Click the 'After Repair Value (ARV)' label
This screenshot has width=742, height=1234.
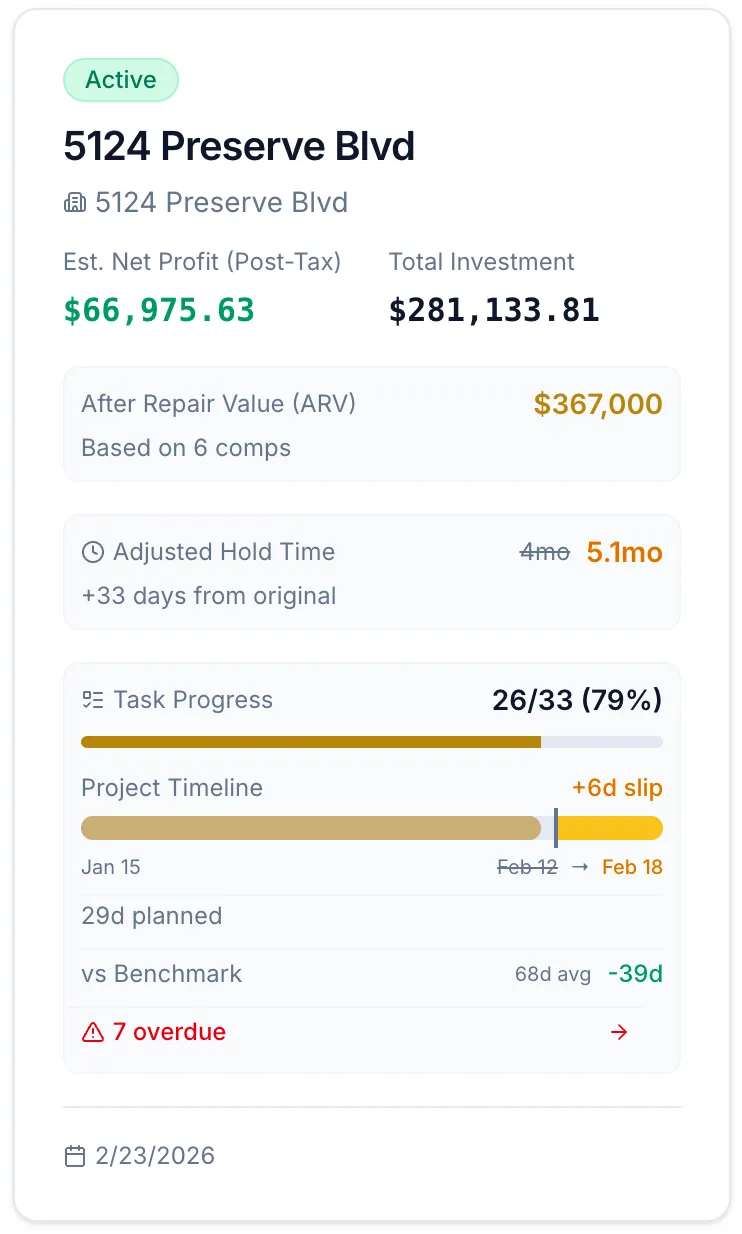point(219,404)
